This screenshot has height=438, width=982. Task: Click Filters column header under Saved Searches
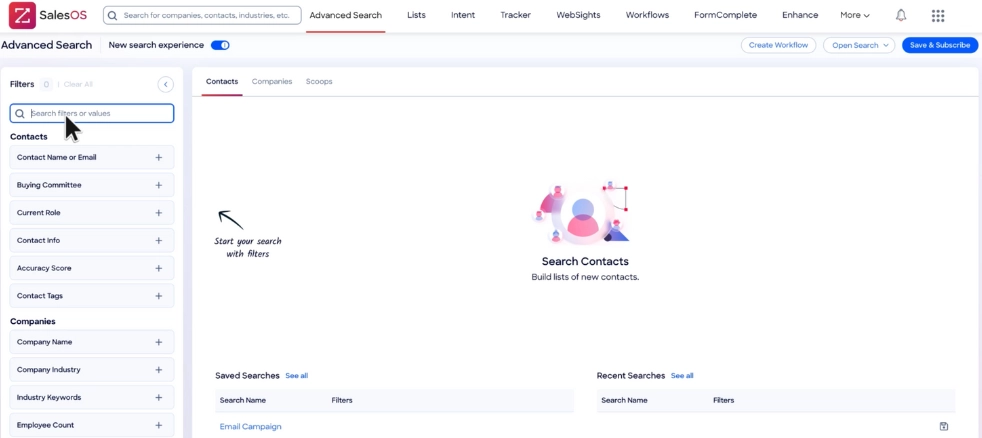[342, 400]
